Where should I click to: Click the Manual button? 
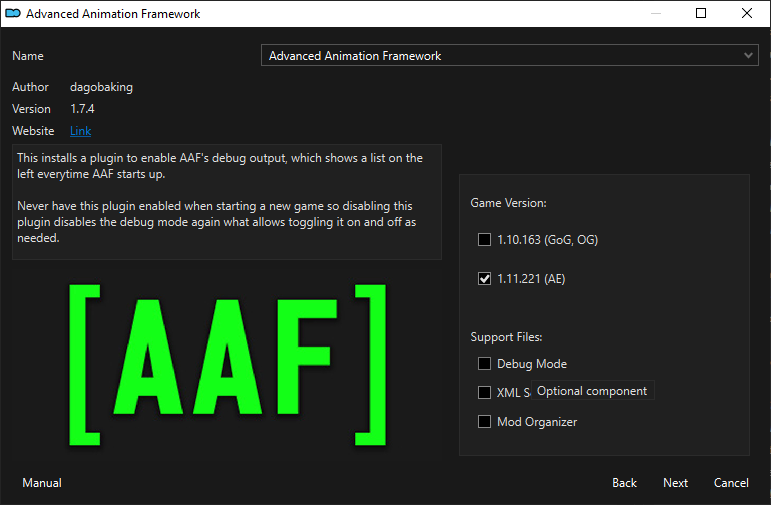(42, 483)
